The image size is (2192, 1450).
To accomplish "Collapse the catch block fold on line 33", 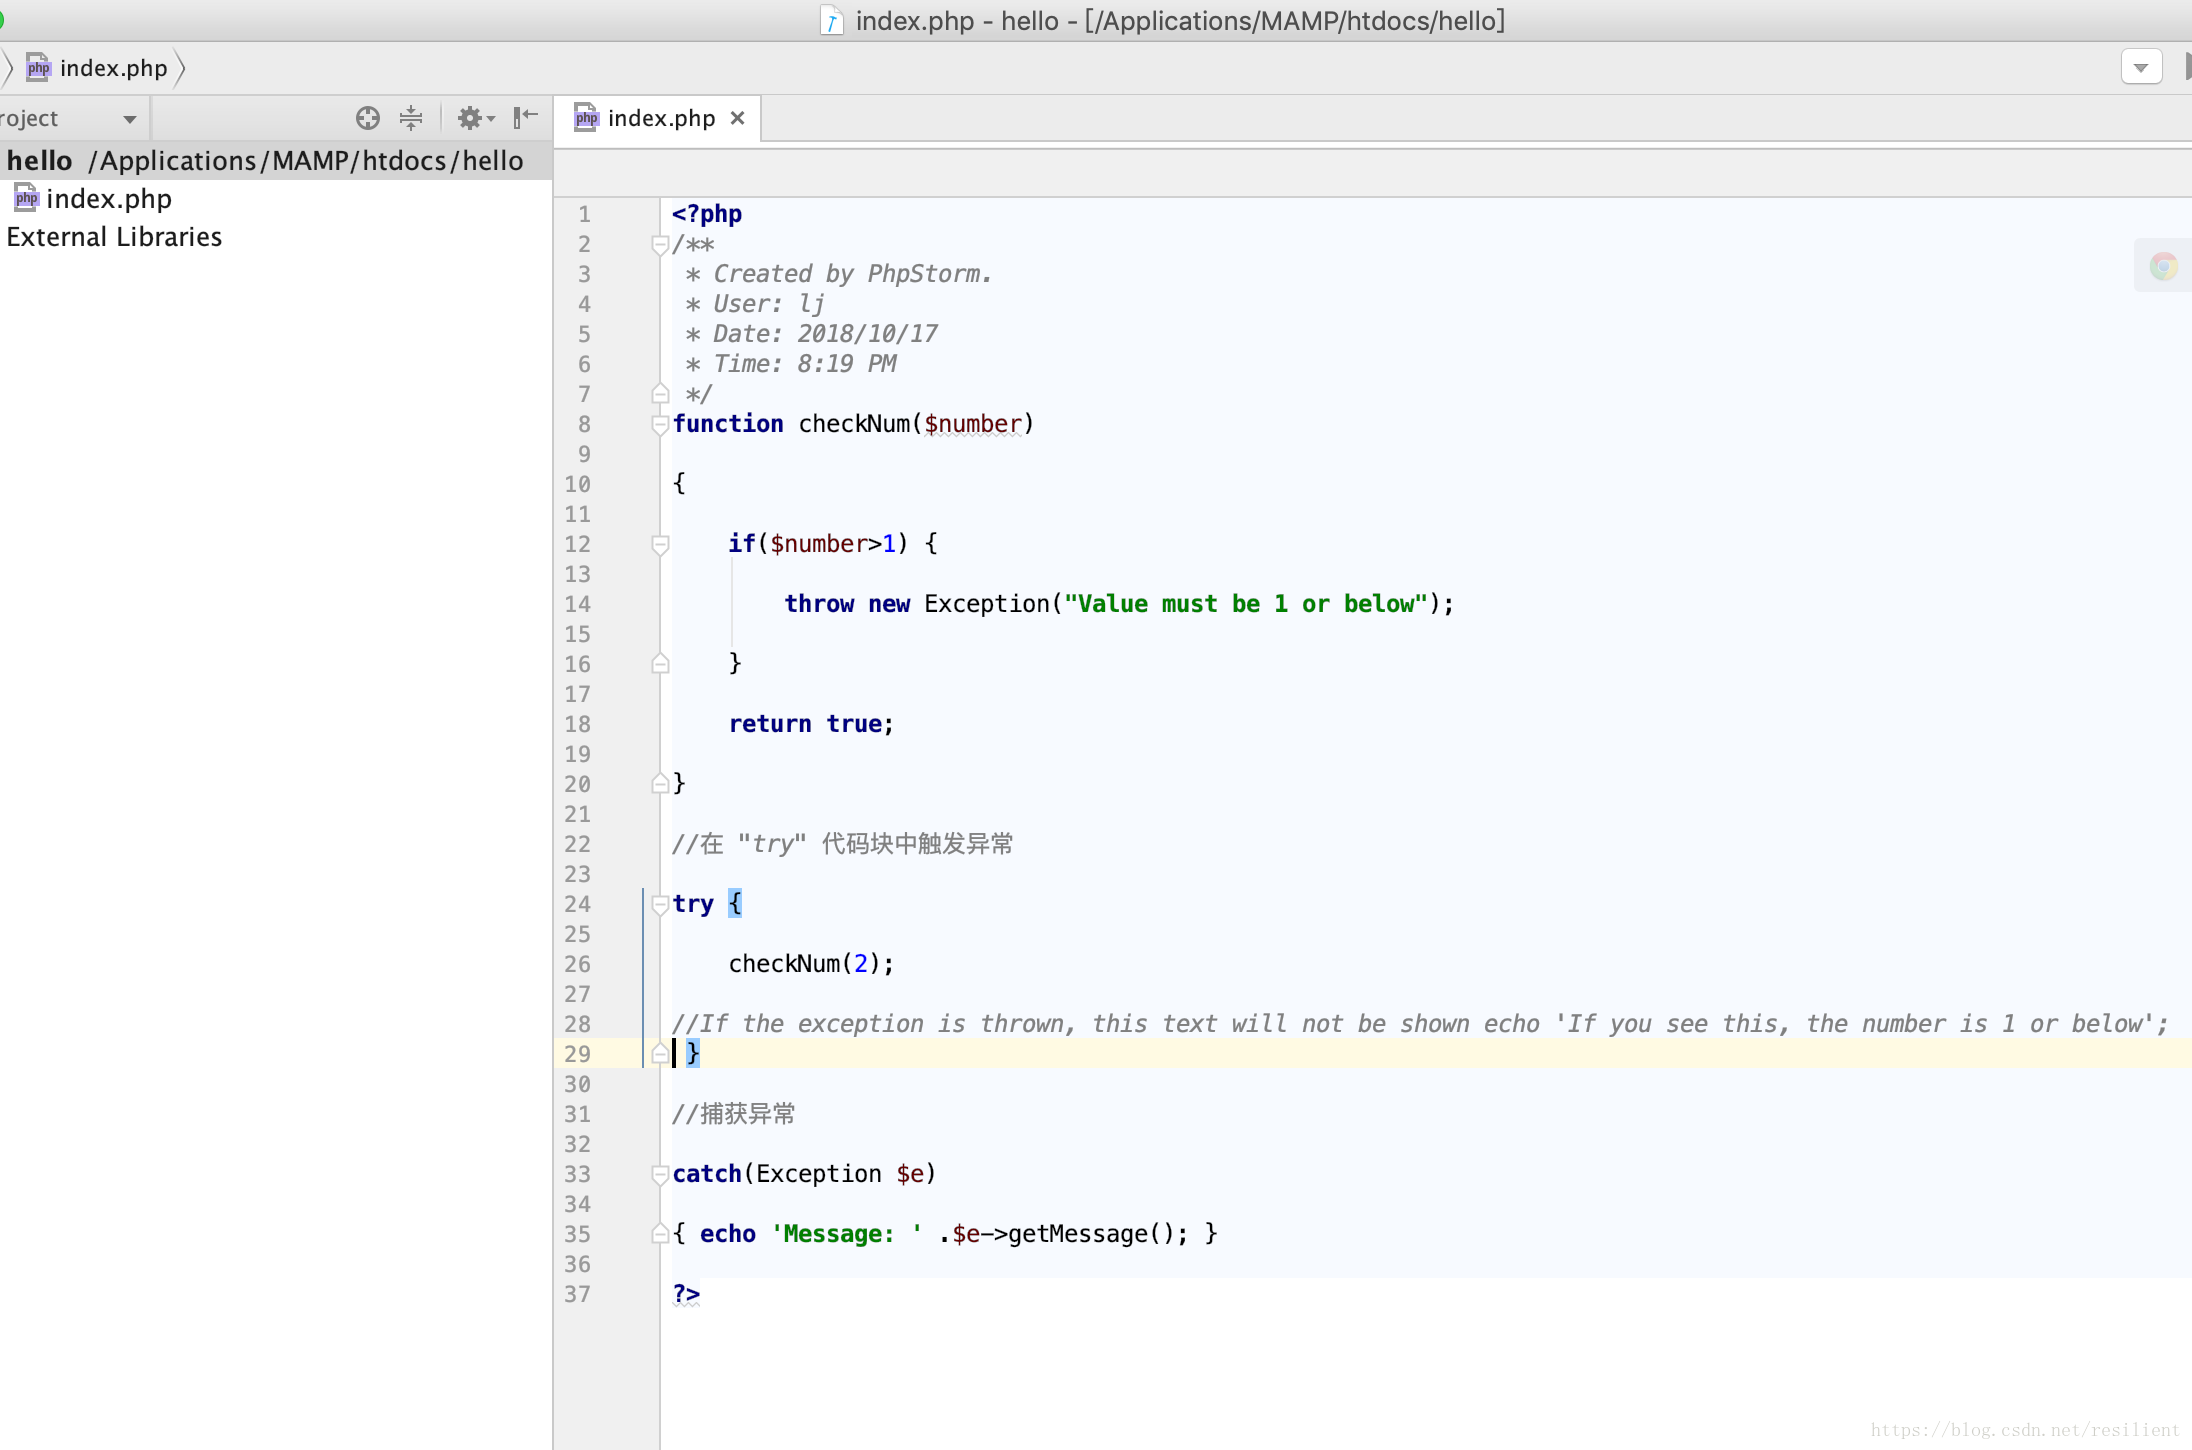I will [x=660, y=1174].
